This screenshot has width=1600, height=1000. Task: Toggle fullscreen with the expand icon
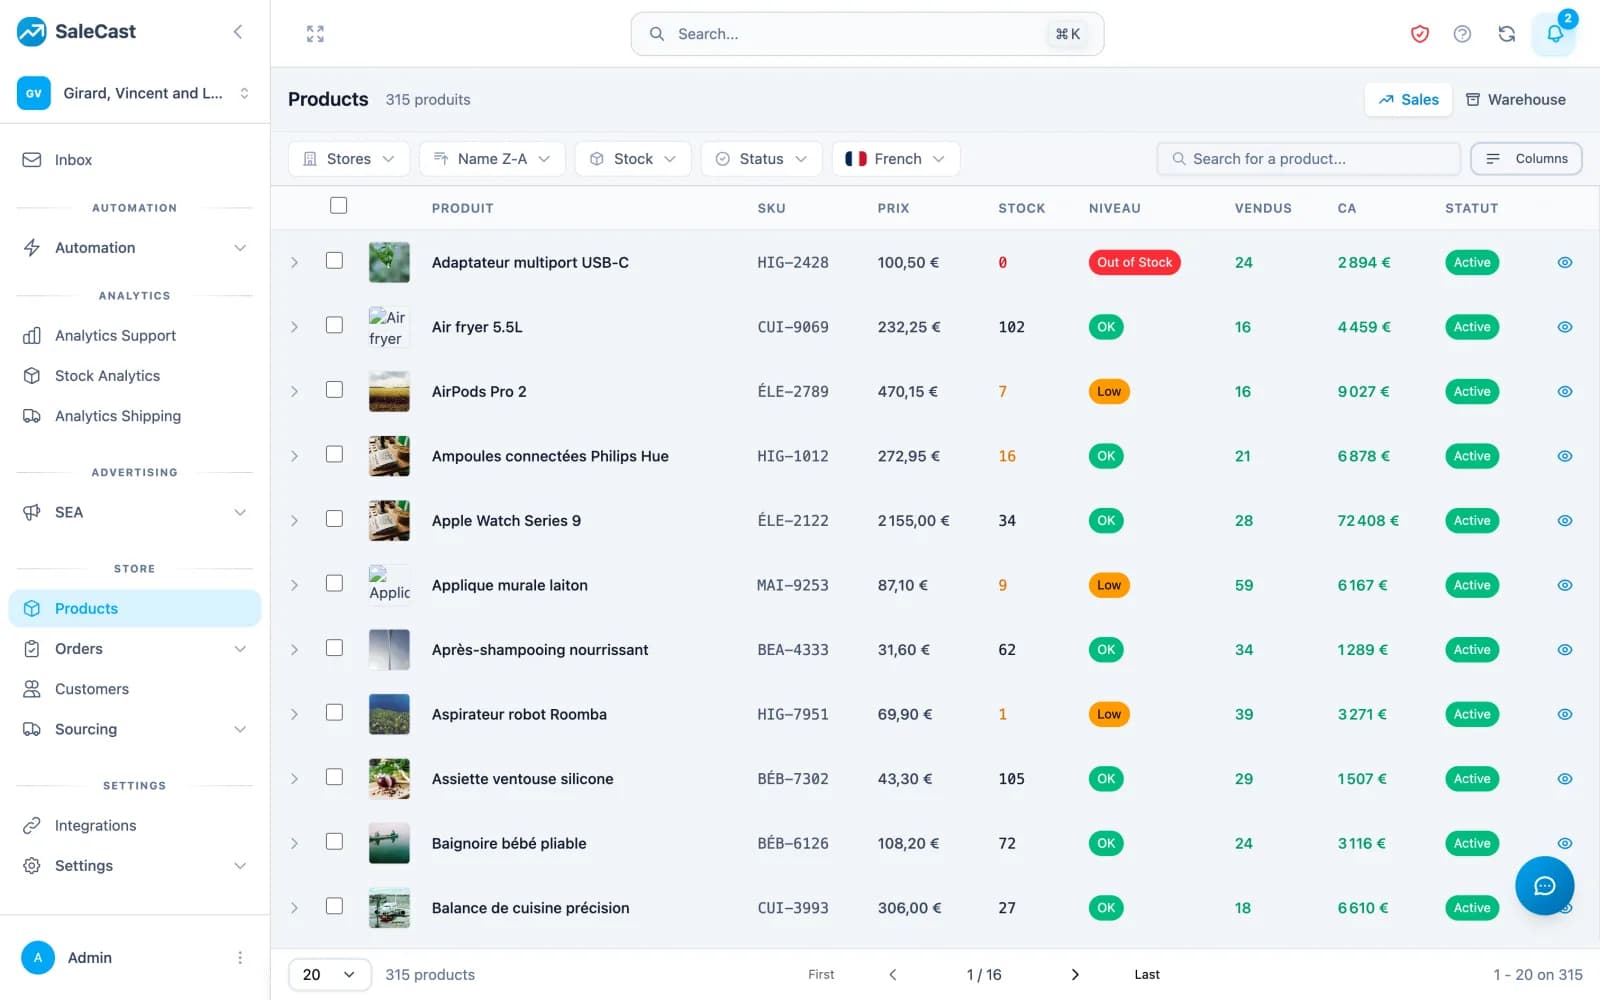click(x=315, y=34)
